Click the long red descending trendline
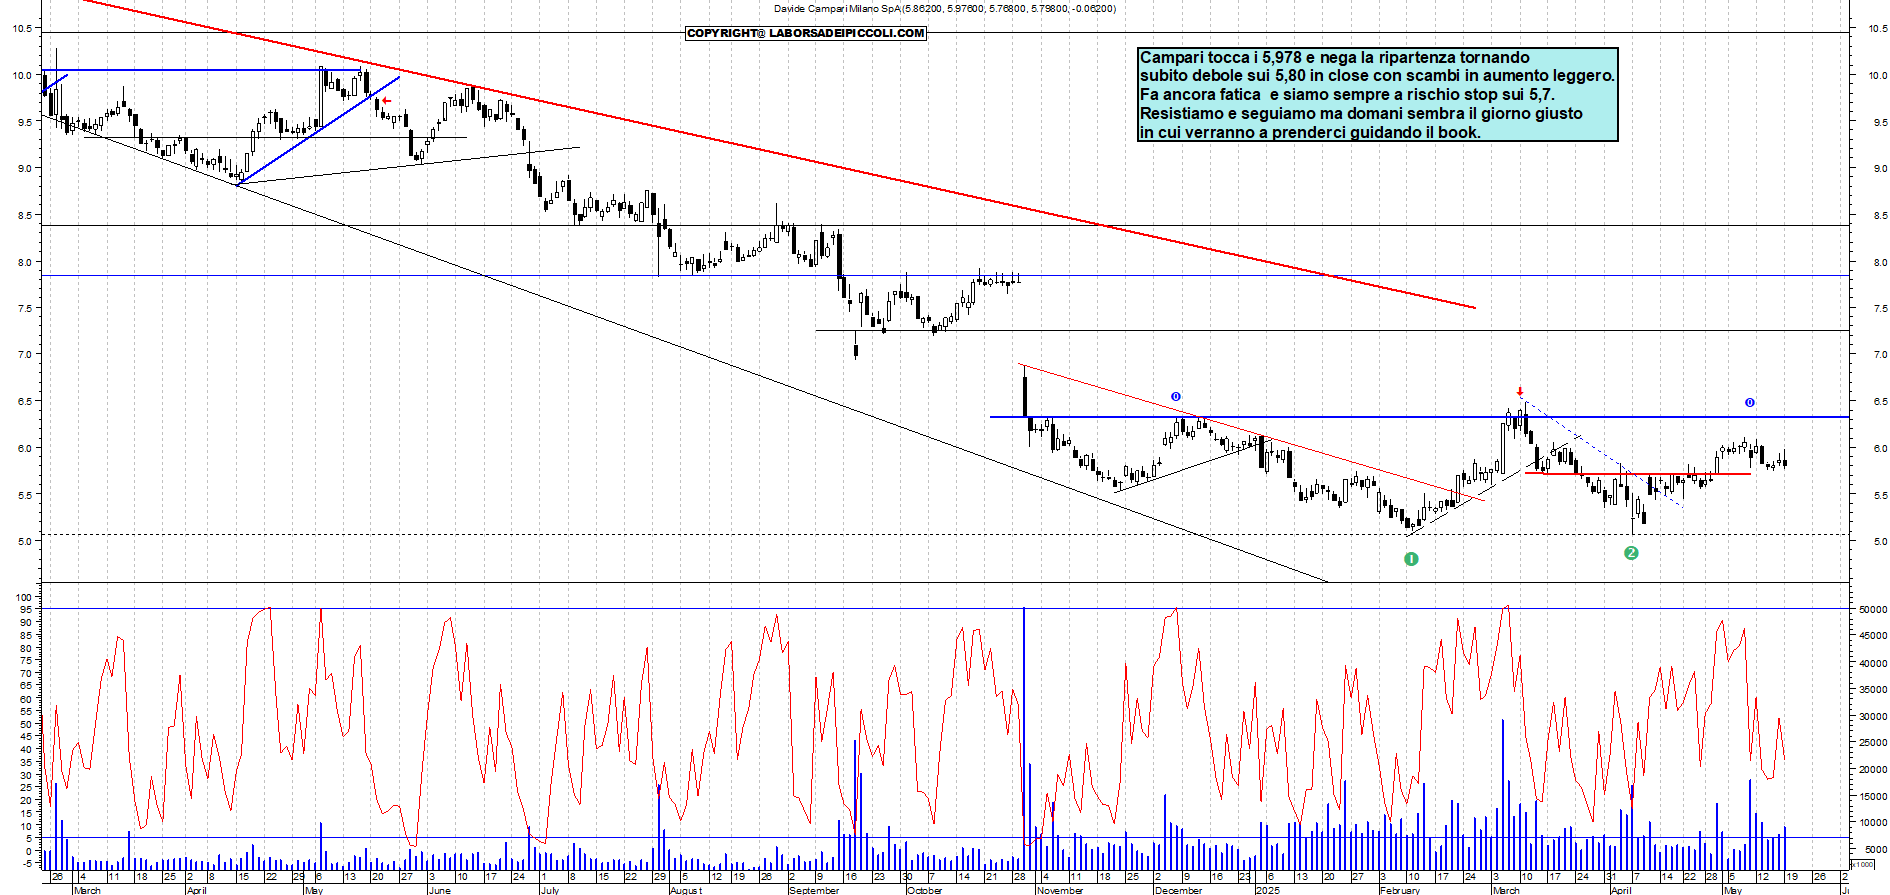Image resolution: width=1890 pixels, height=895 pixels. [x=778, y=153]
